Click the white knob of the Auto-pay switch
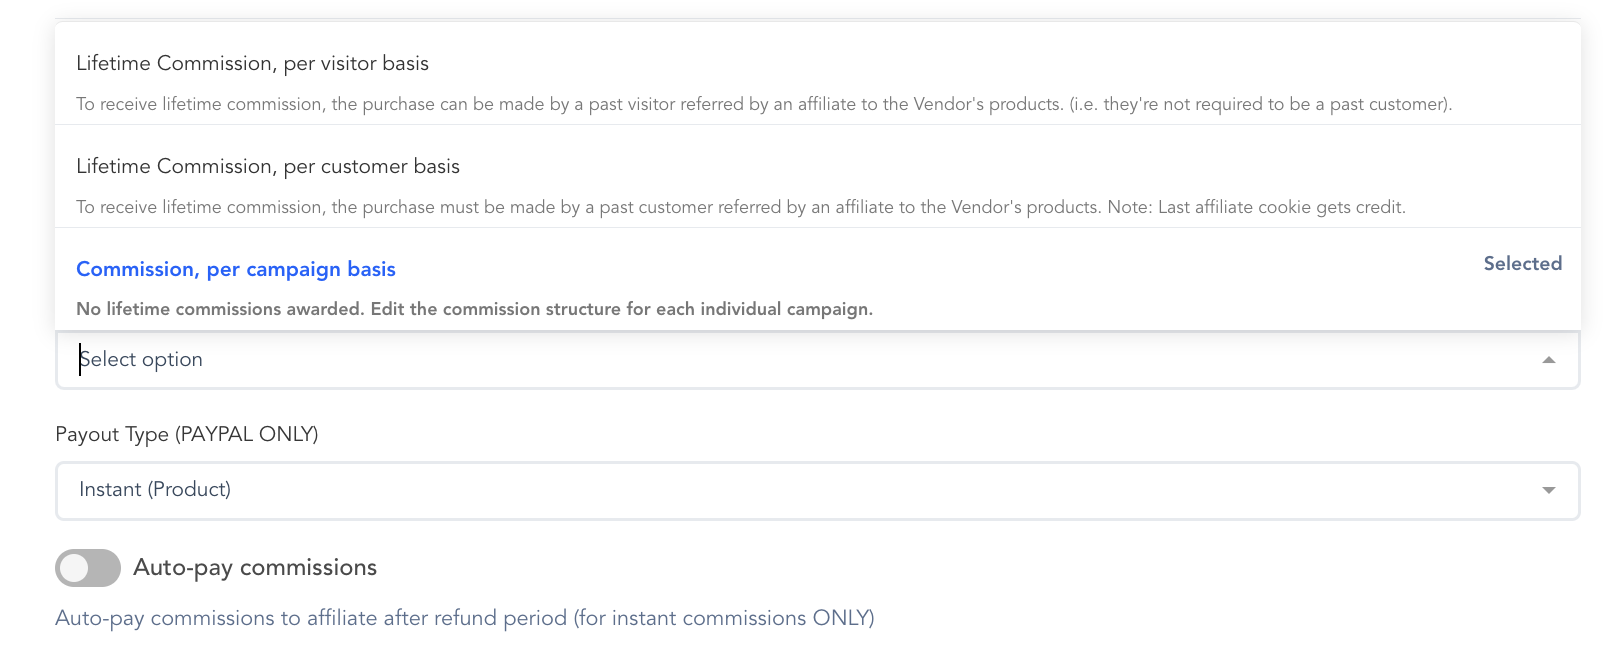1610x672 pixels. 74,568
